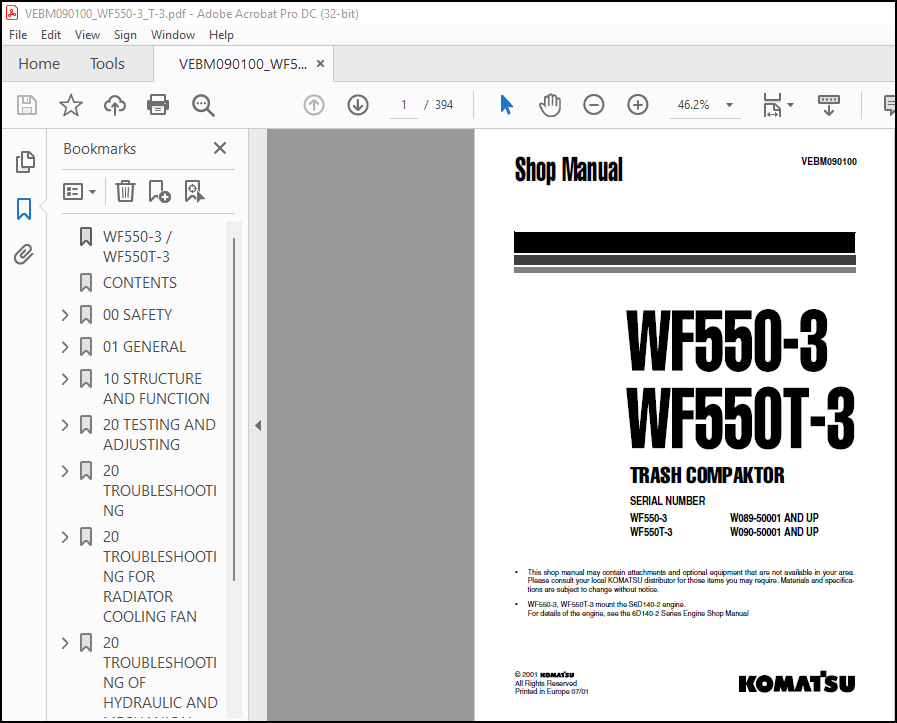Open the Sign menu
The height and width of the screenshot is (723, 897).
125,35
